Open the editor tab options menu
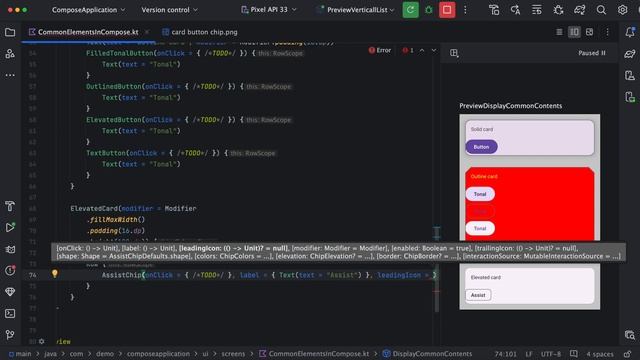The height and width of the screenshot is (360, 640). coord(607,32)
